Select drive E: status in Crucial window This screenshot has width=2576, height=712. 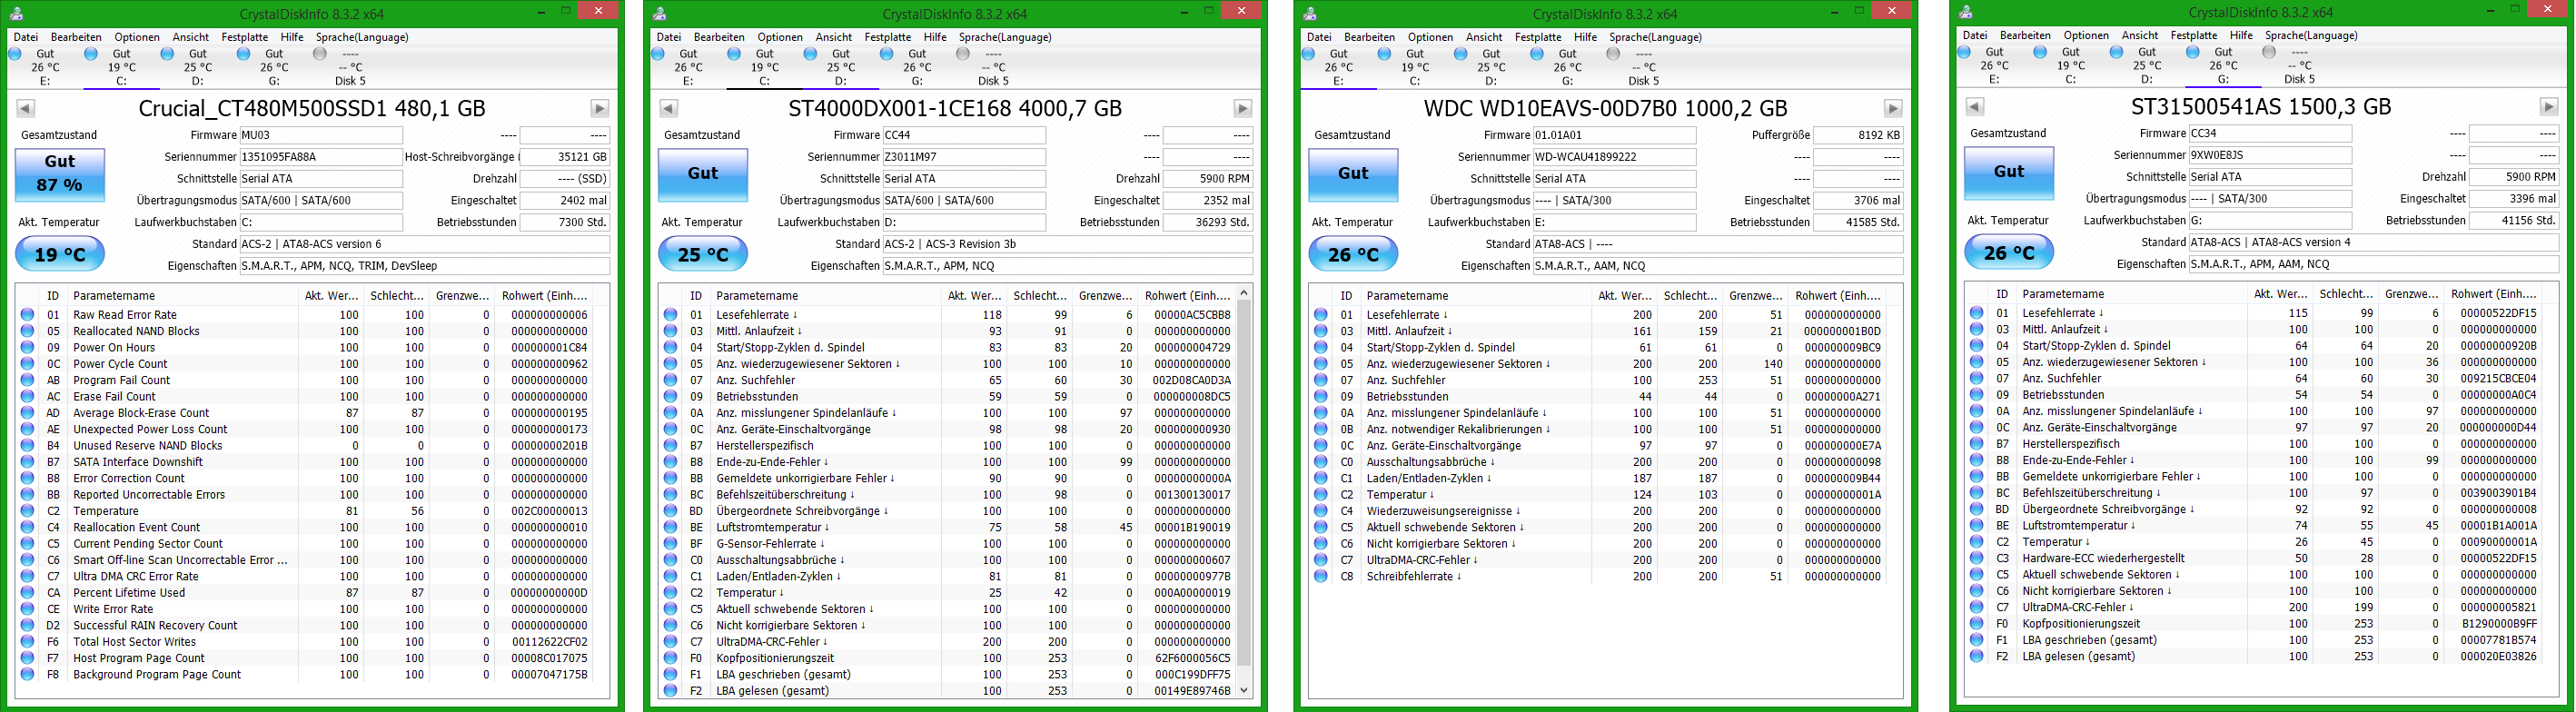[45, 67]
